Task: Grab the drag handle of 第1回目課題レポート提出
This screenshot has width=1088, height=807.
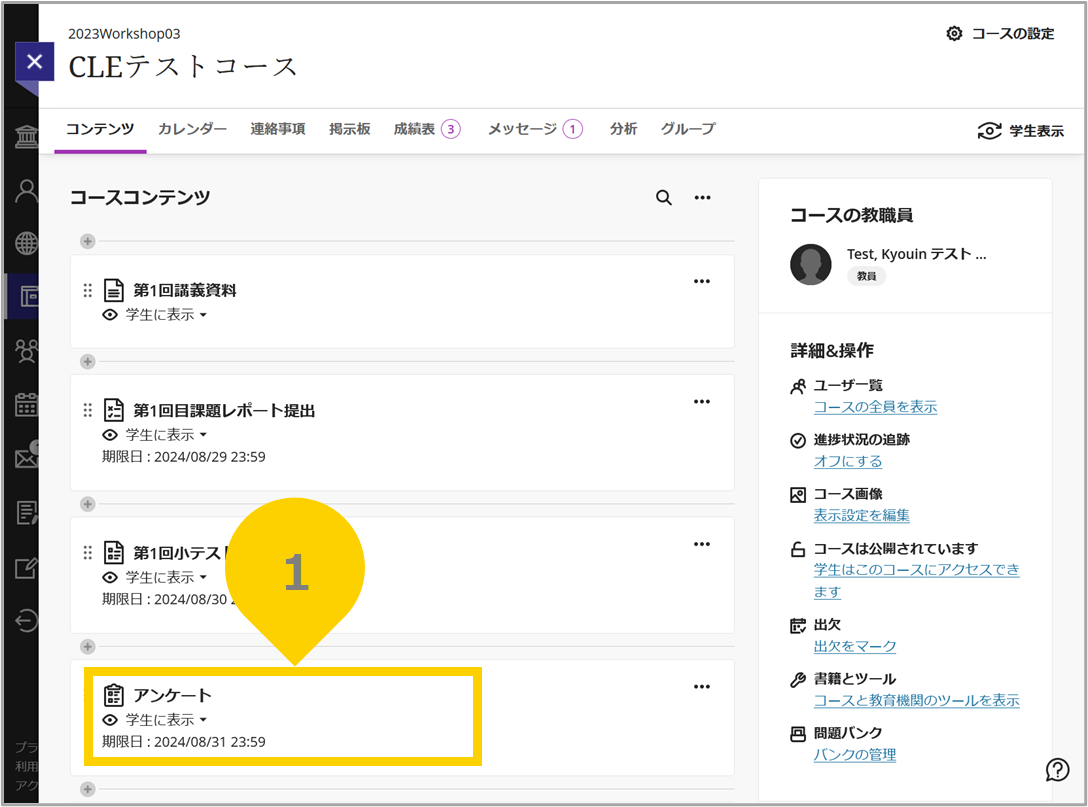Action: pyautogui.click(x=87, y=410)
